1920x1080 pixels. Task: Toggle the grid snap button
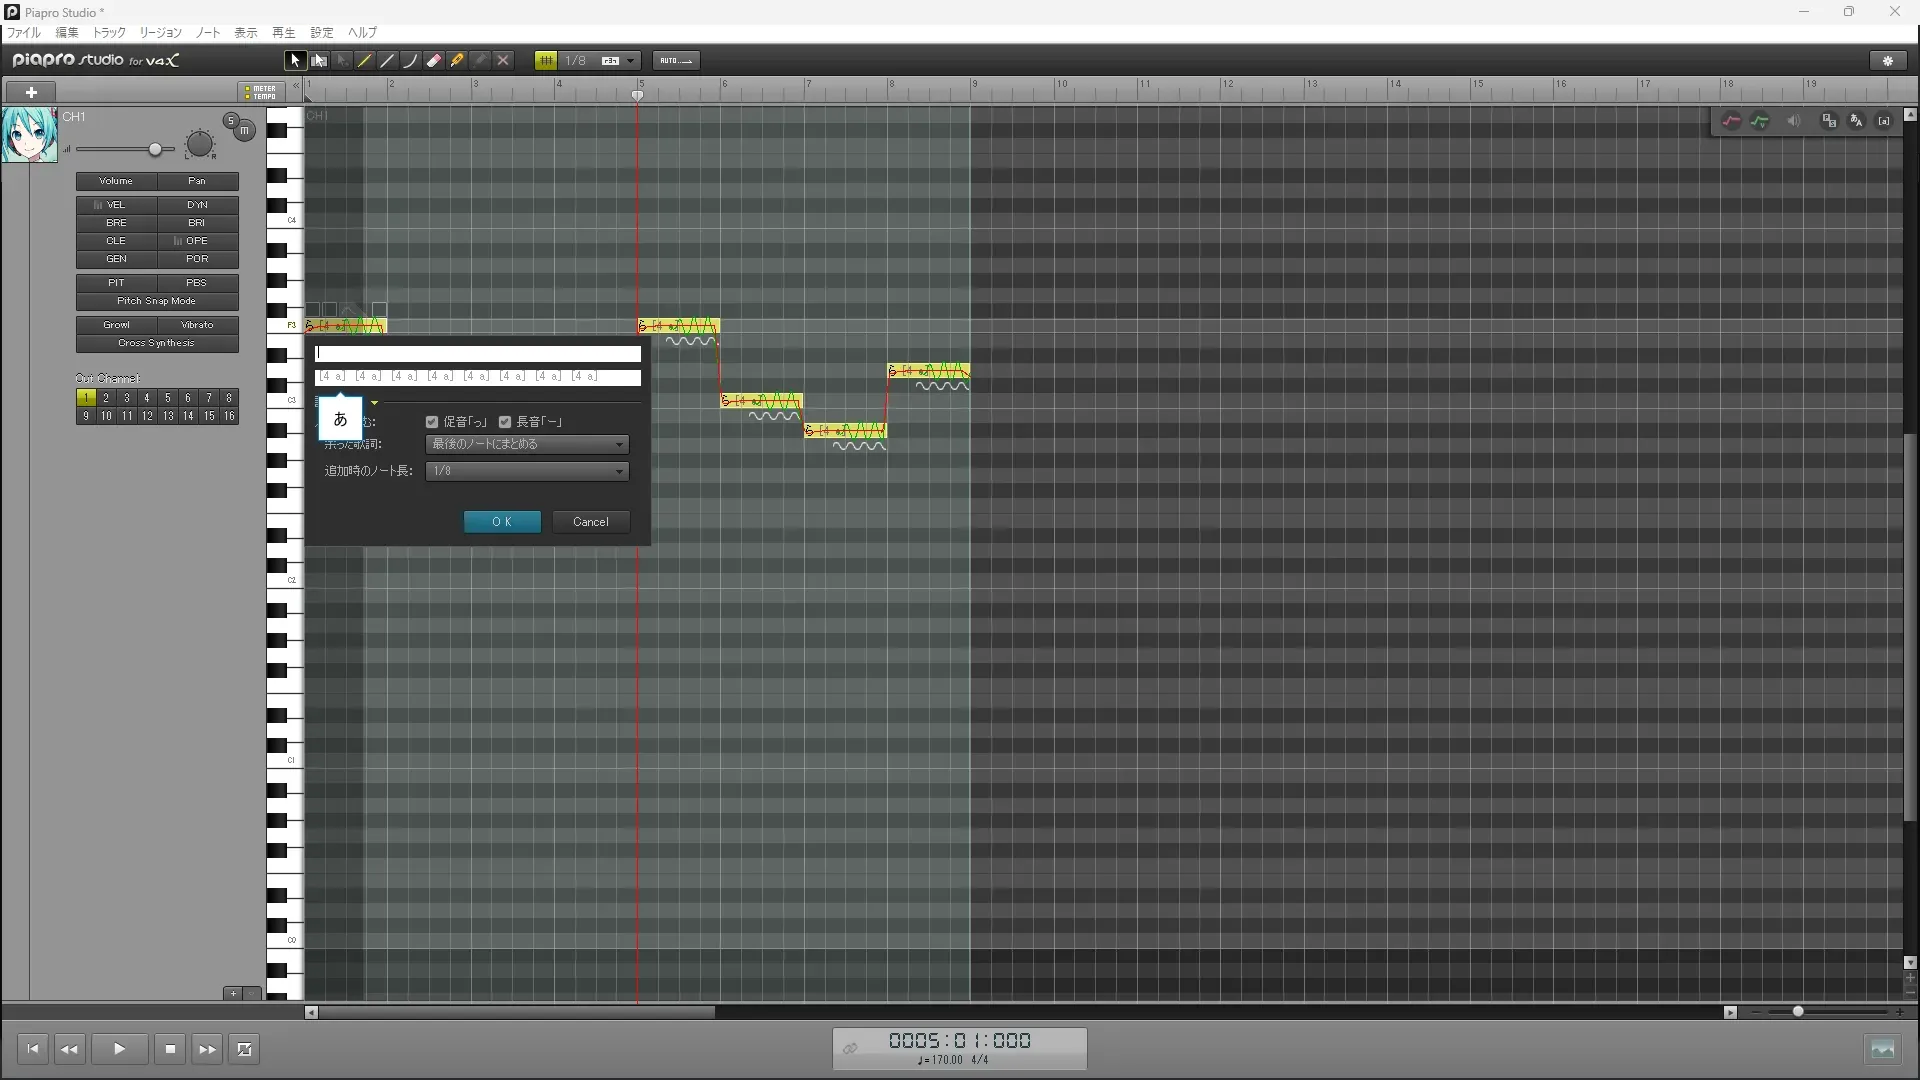546,61
